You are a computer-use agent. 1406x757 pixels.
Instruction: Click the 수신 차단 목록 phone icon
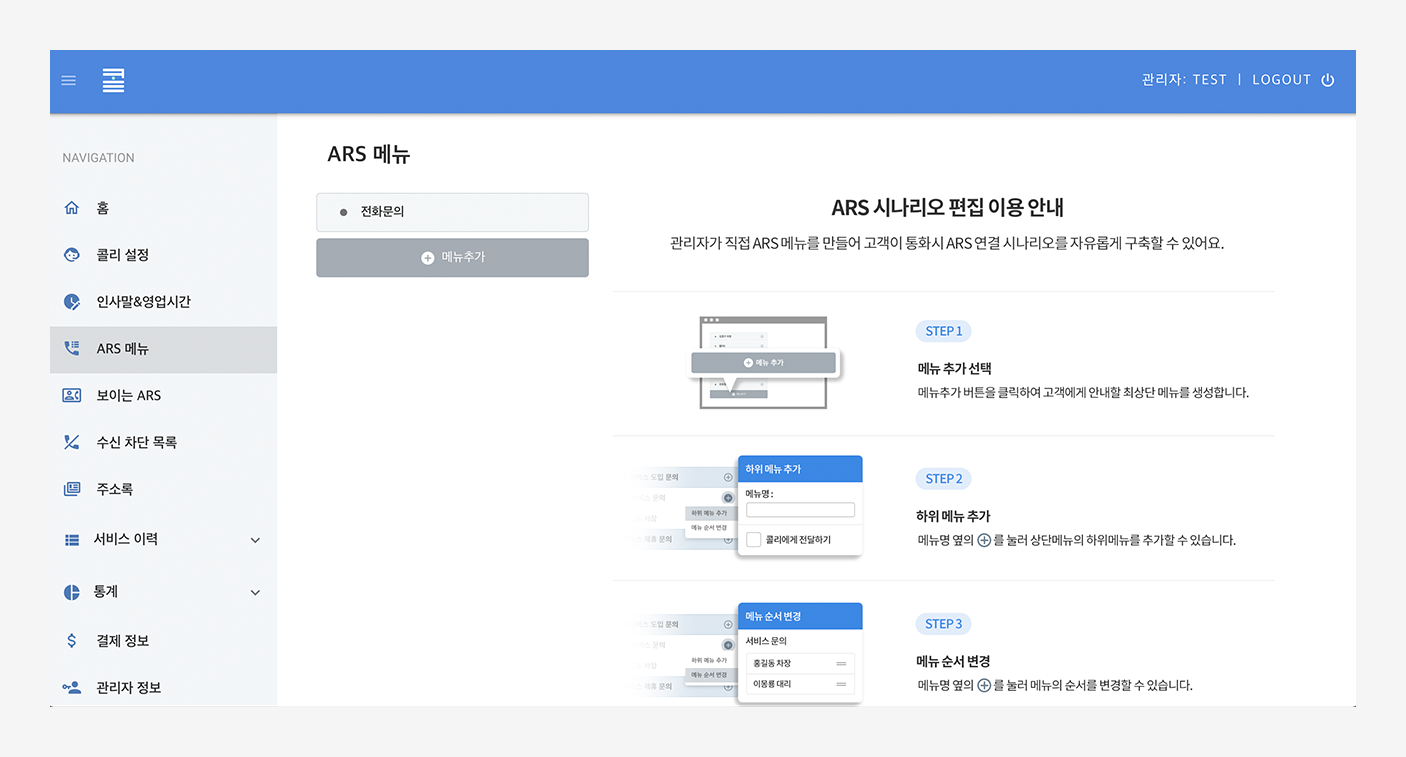[71, 442]
